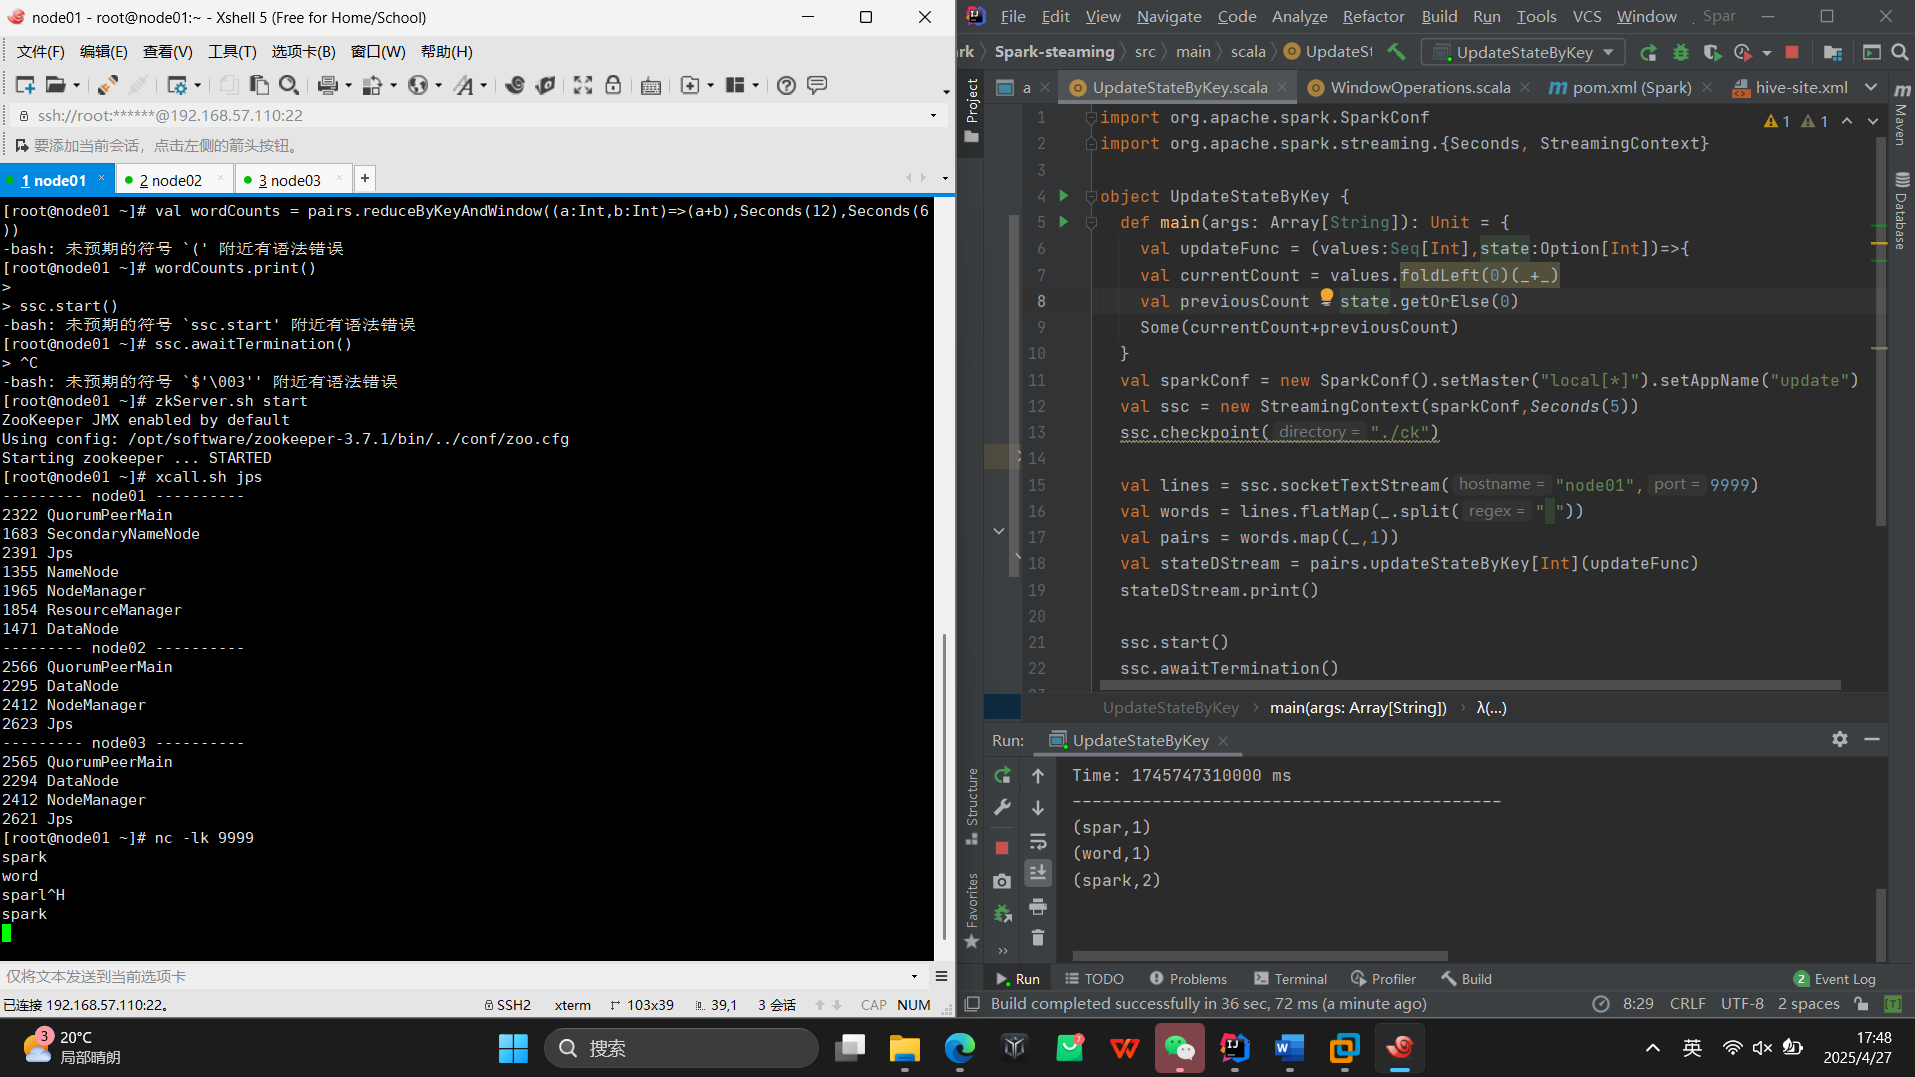Click the green Rerun icon in IntelliJ toolbar
This screenshot has width=1915, height=1077.
coord(1649,52)
